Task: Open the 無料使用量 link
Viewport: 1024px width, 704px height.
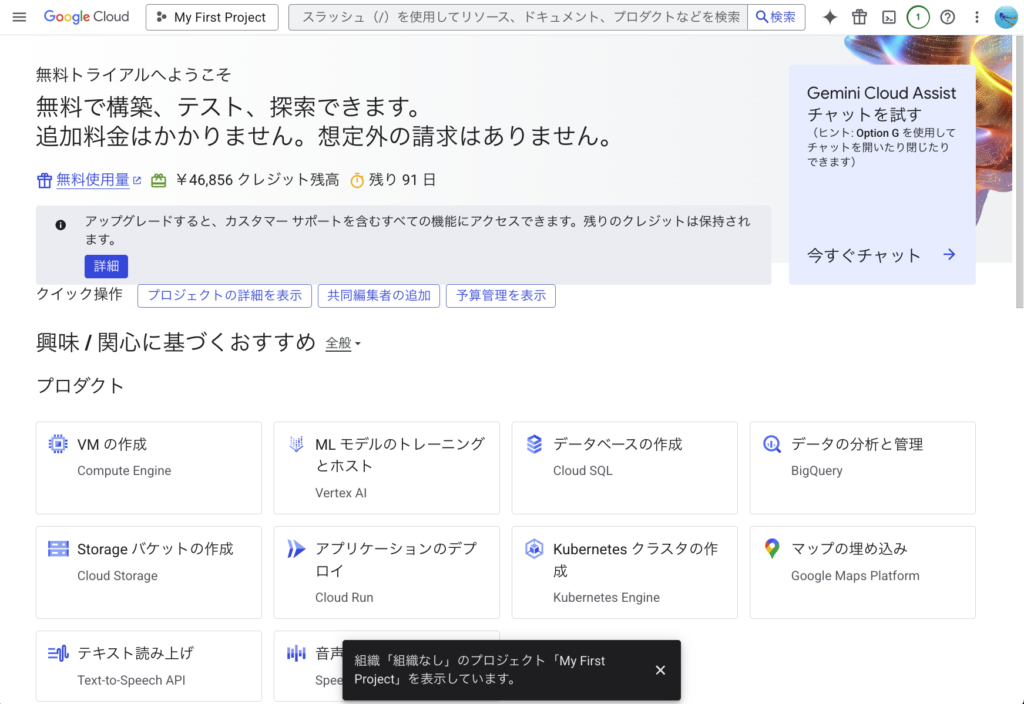Action: (x=92, y=180)
